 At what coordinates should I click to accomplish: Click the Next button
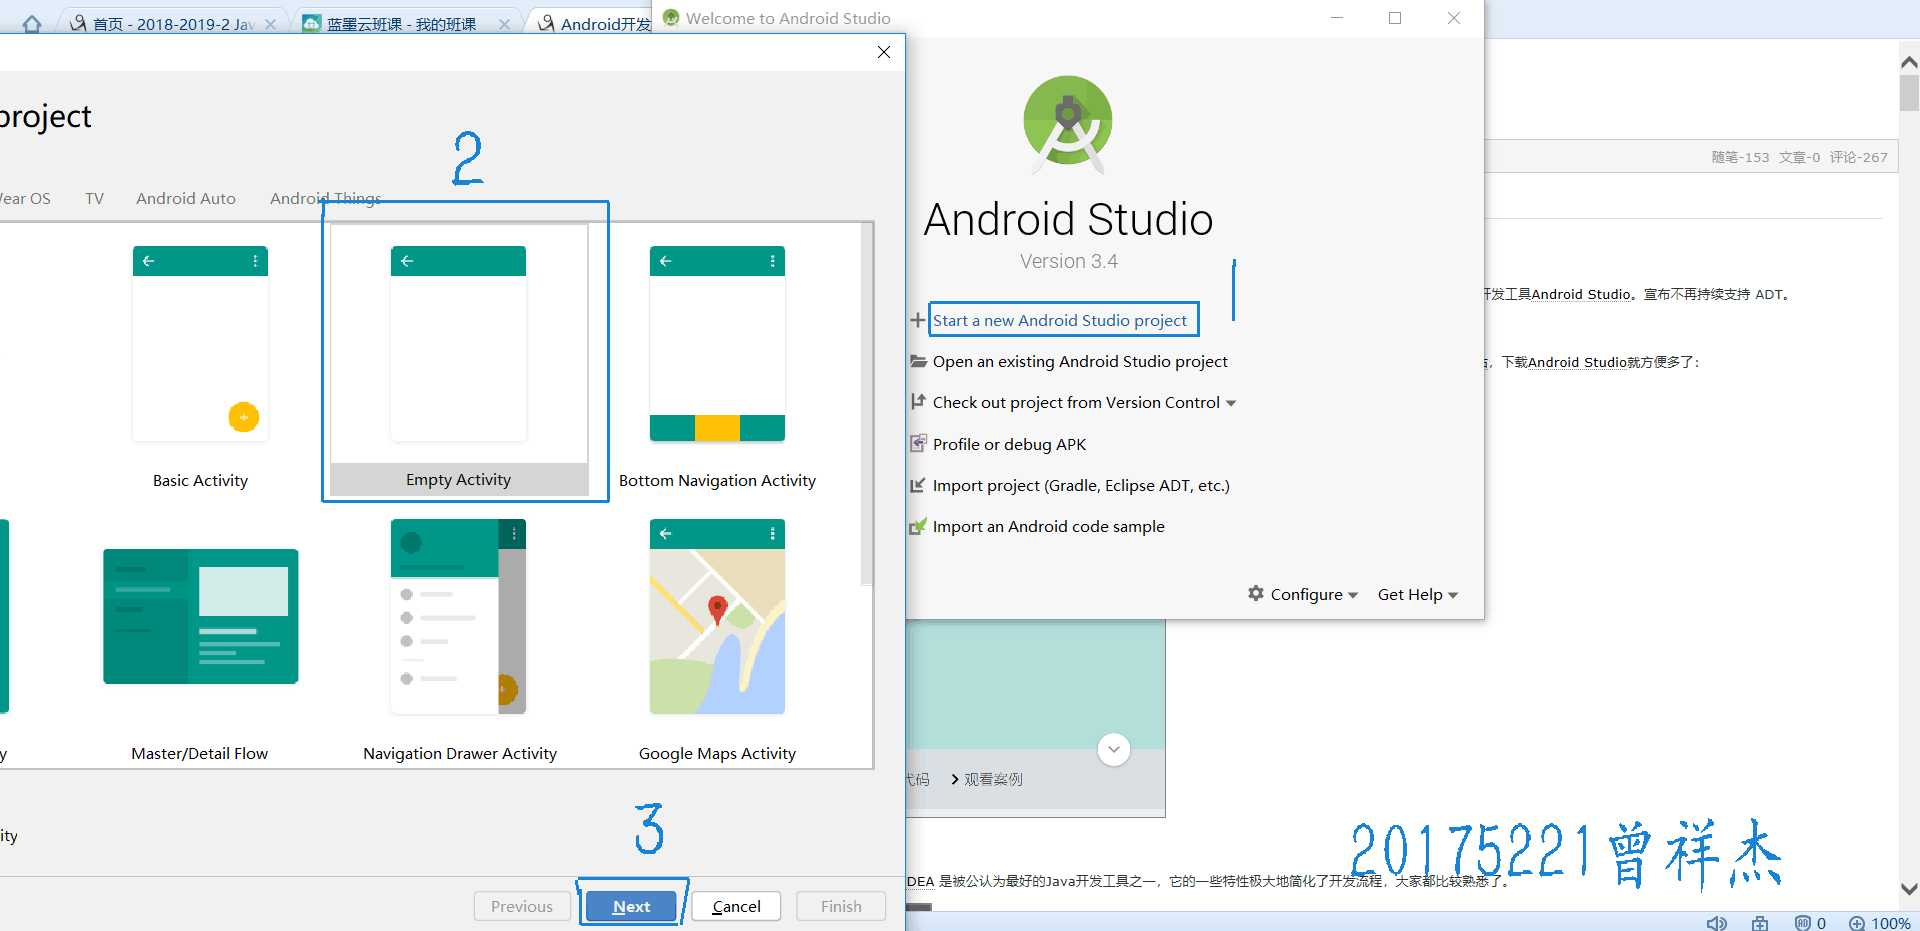pos(632,906)
